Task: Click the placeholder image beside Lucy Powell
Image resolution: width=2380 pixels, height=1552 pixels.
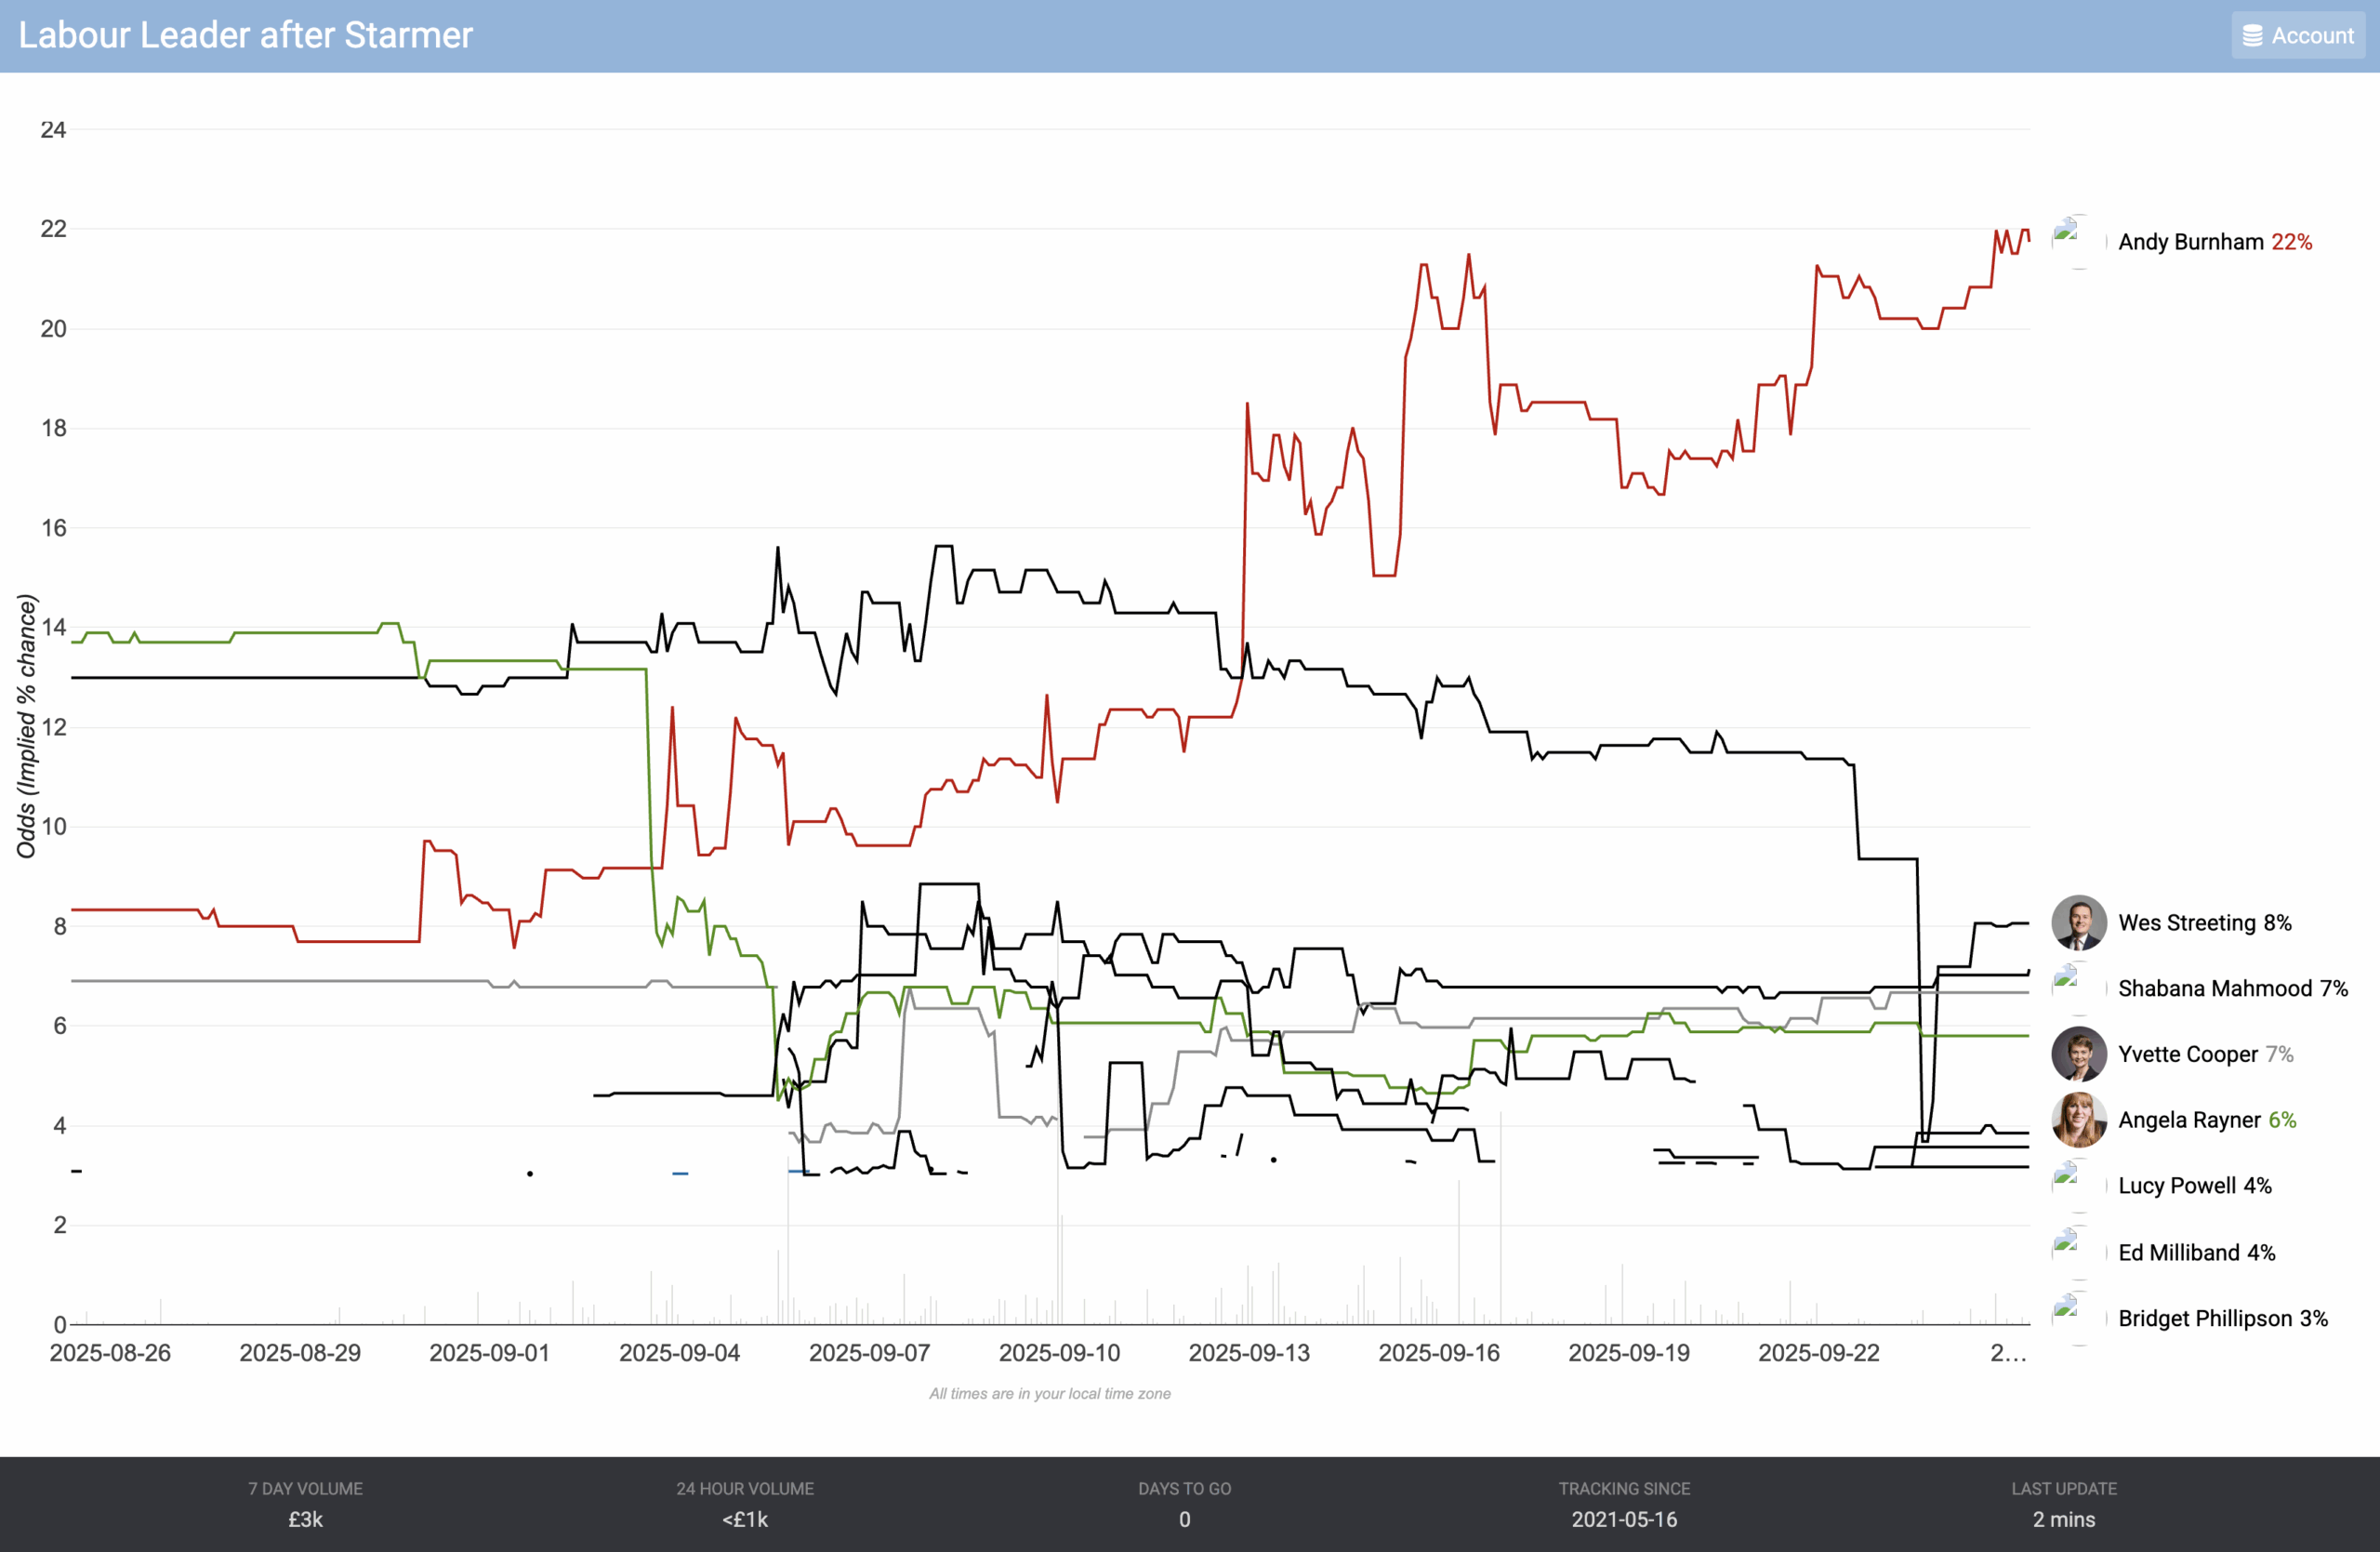Action: click(2067, 1178)
